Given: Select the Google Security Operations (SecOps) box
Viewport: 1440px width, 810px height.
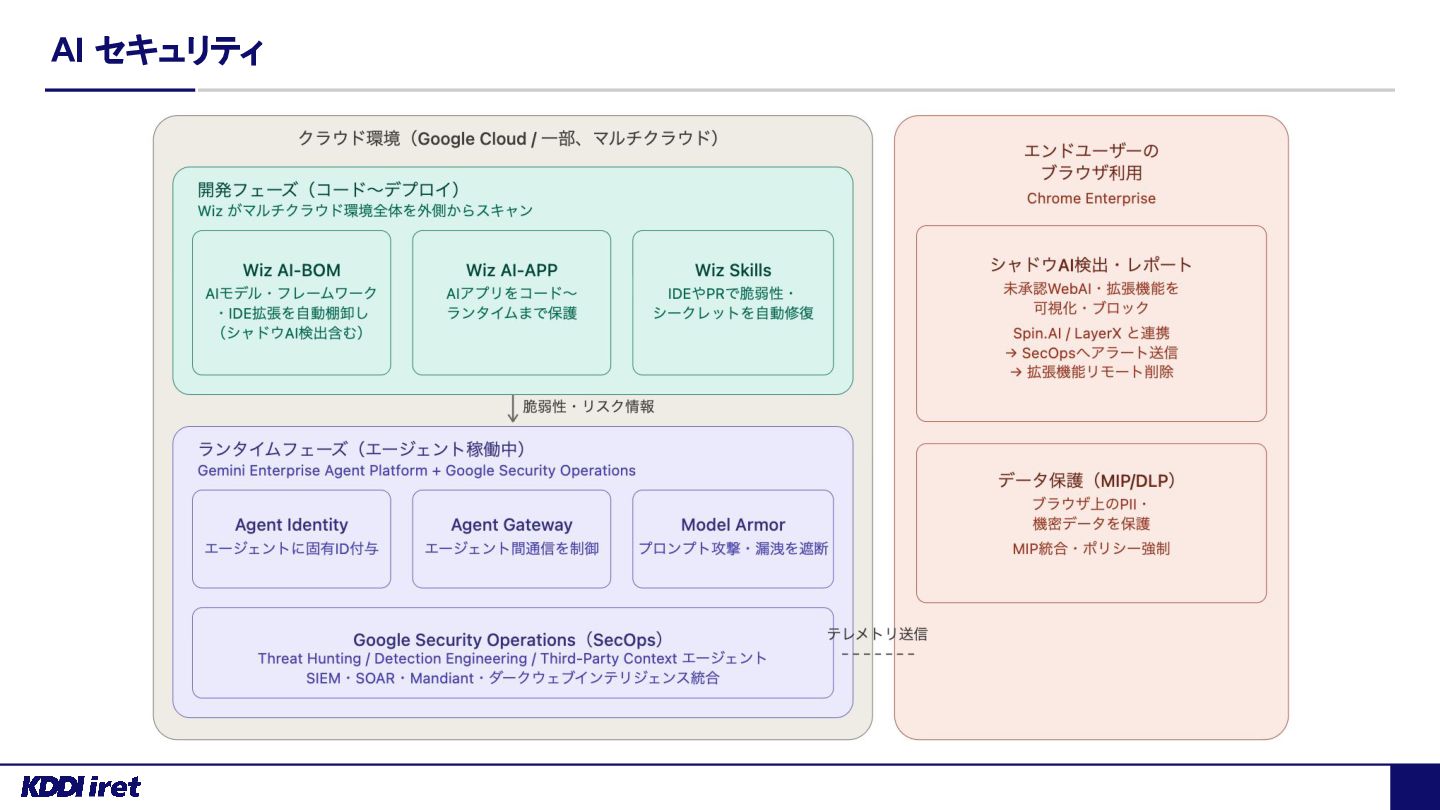Looking at the screenshot, I should tap(513, 653).
